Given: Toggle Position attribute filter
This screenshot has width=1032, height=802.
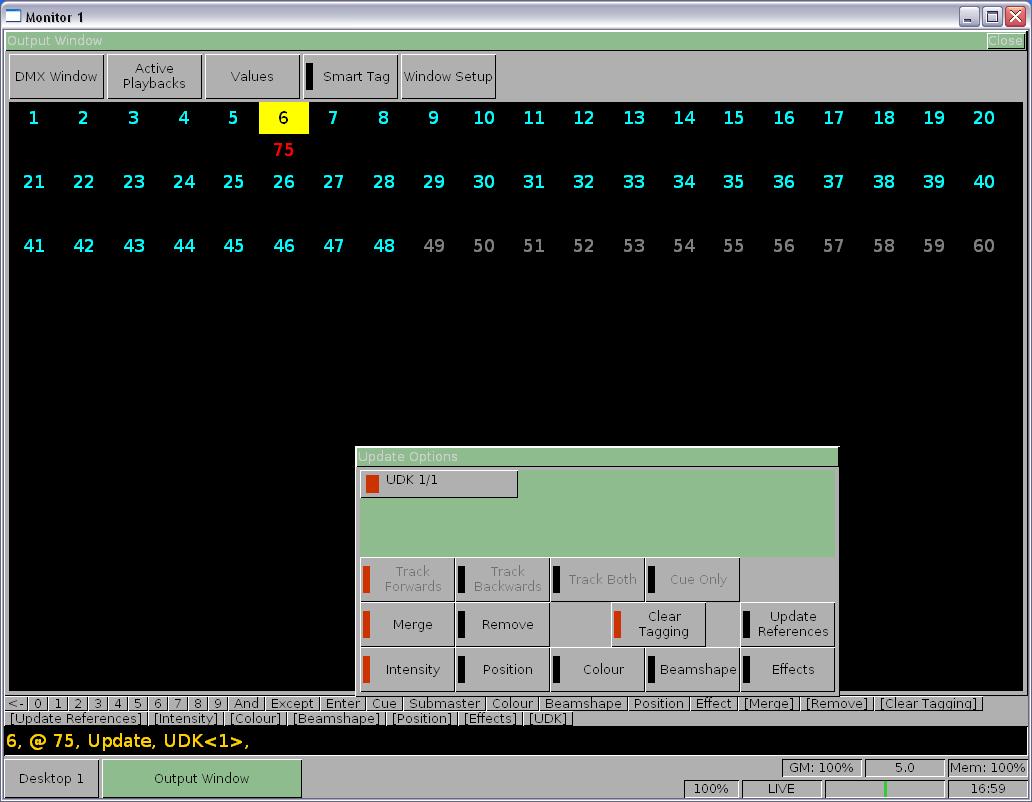Looking at the screenshot, I should 502,669.
